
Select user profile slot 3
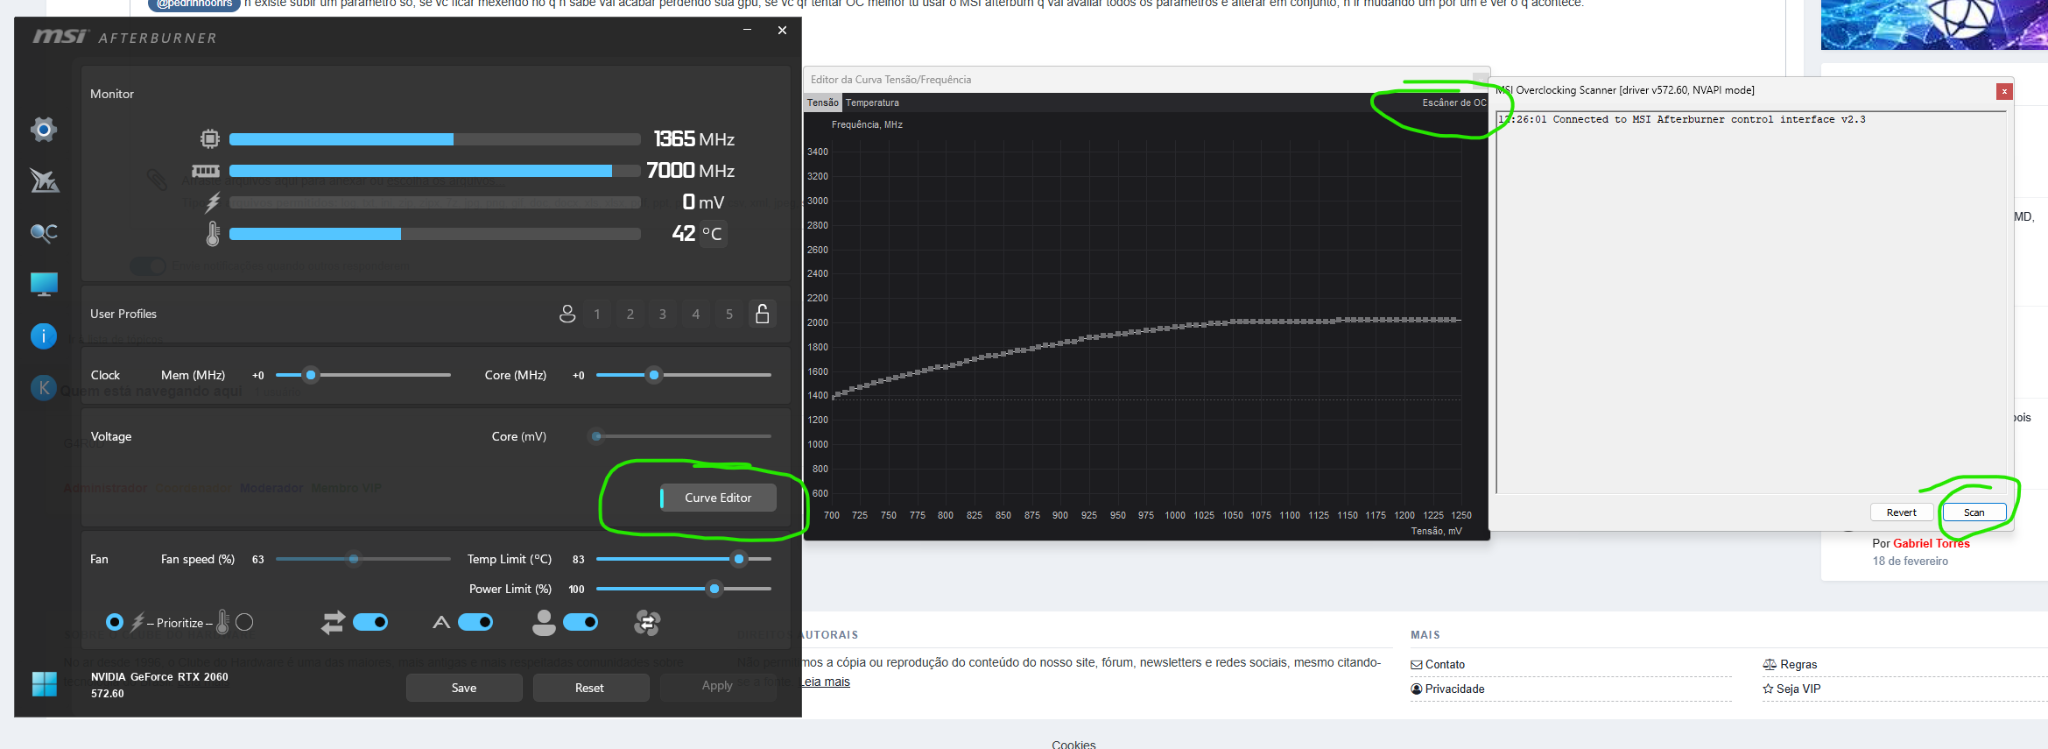click(x=662, y=314)
